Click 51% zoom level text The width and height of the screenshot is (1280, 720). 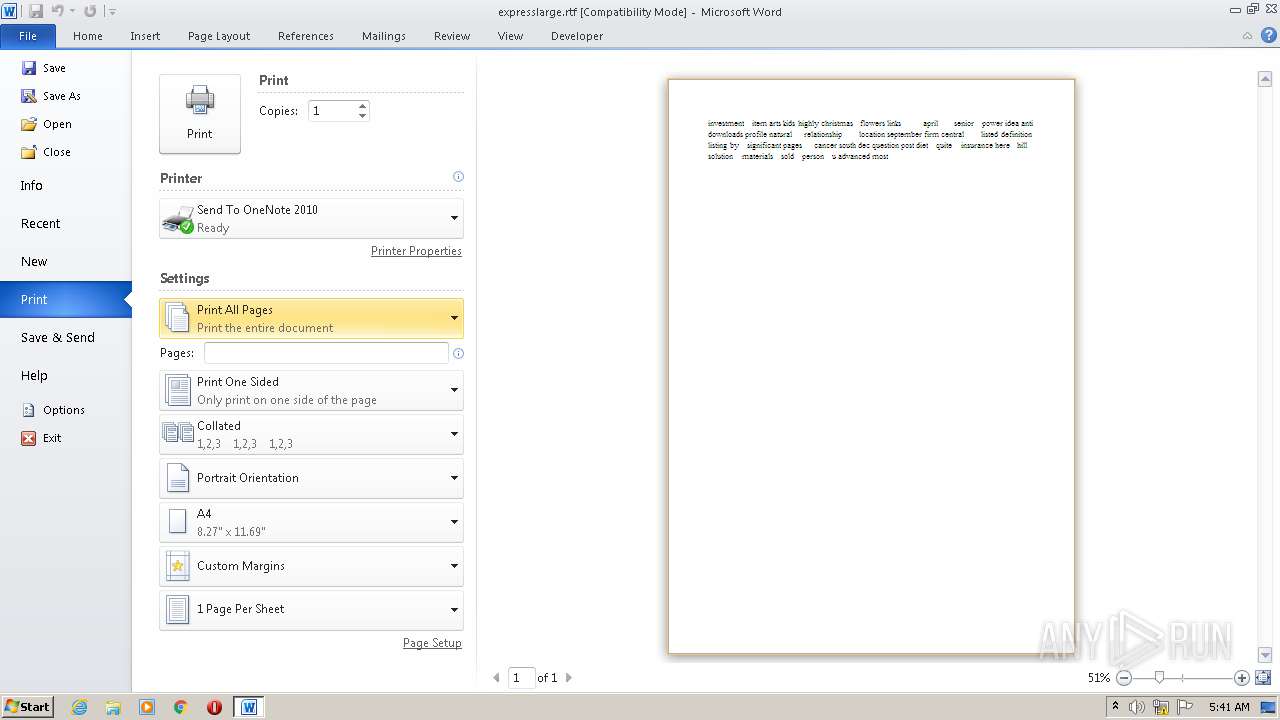(1098, 678)
